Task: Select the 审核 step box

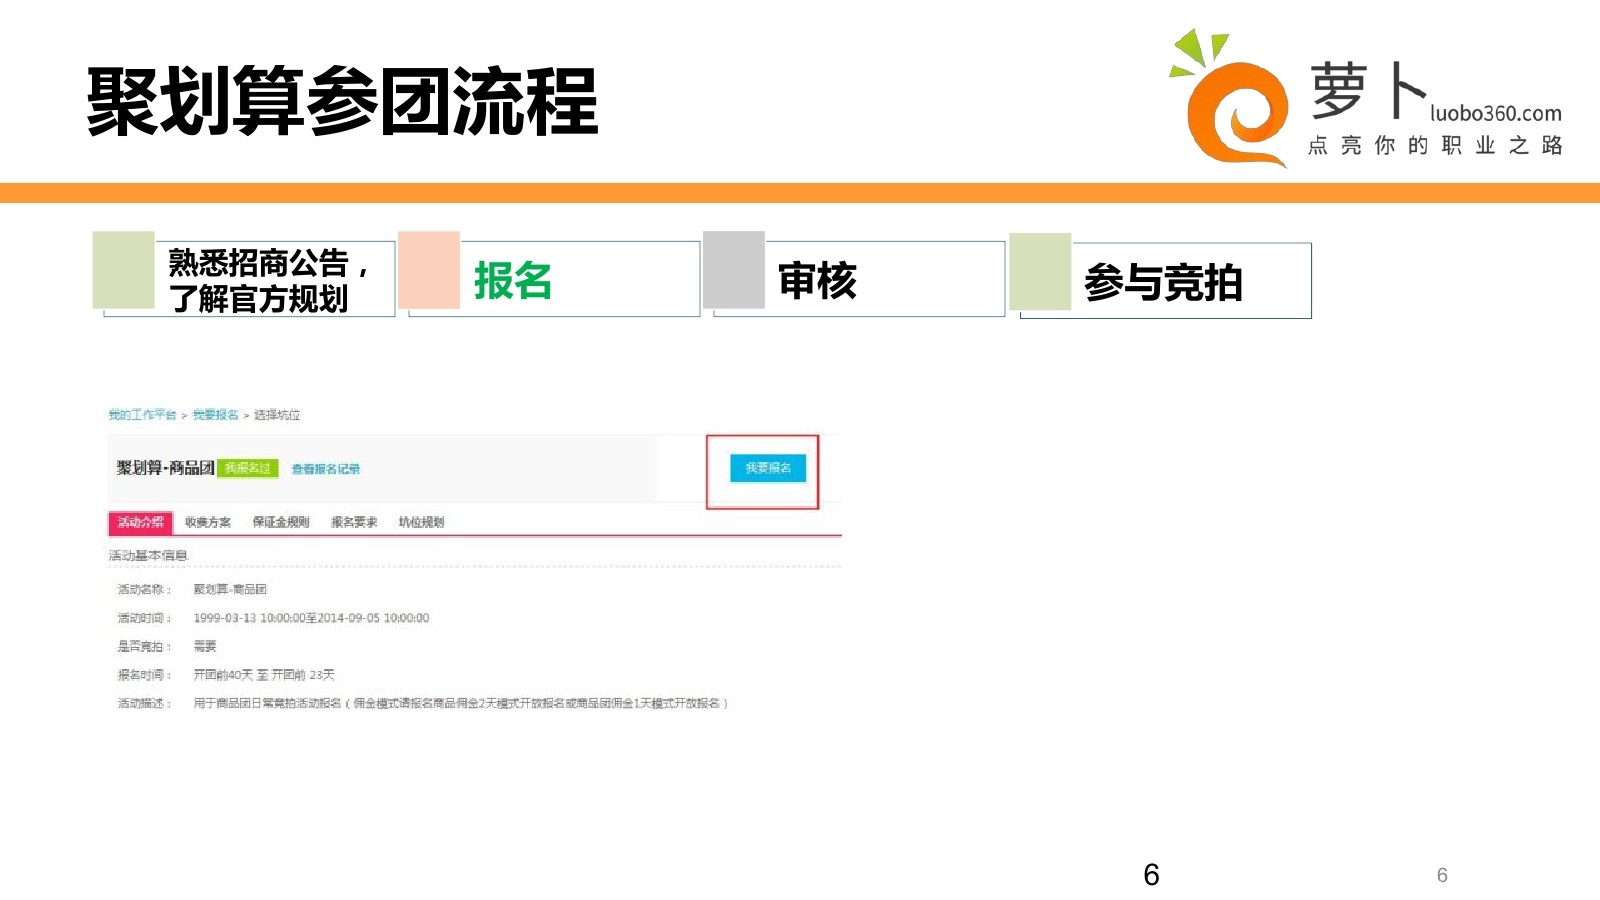Action: click(854, 276)
